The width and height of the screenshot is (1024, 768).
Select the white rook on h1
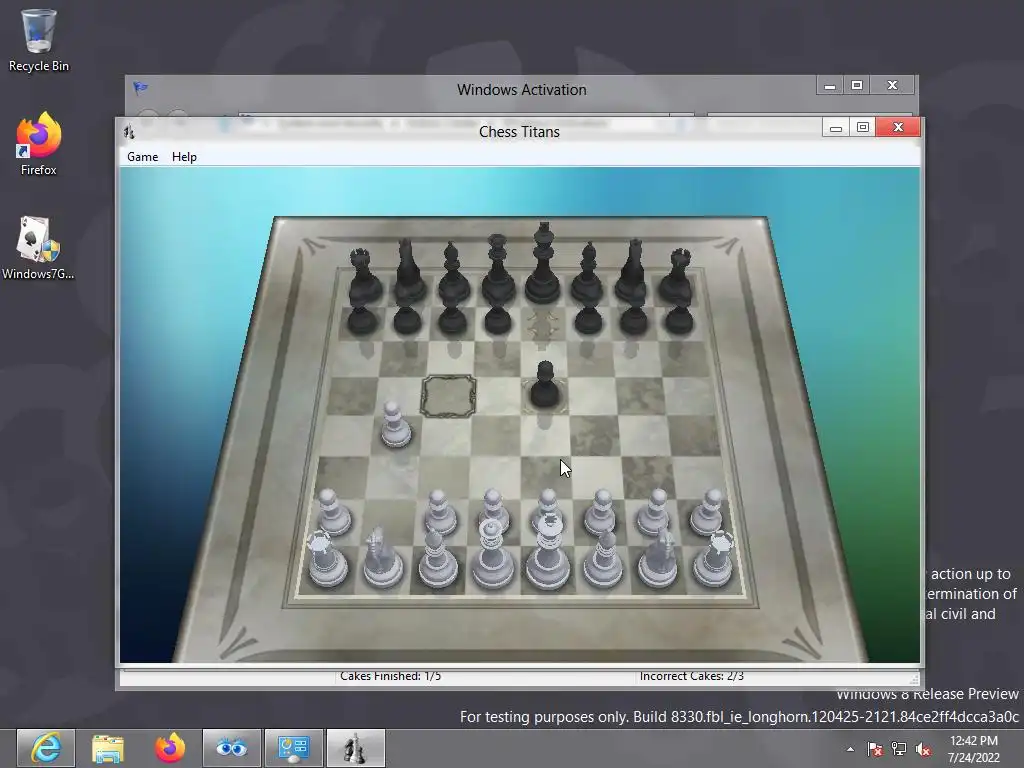(x=714, y=559)
